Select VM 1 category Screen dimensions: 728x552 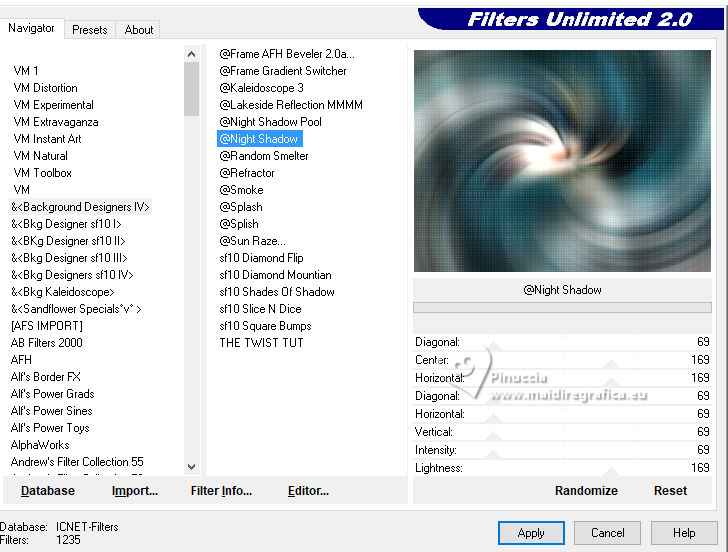[x=26, y=71]
